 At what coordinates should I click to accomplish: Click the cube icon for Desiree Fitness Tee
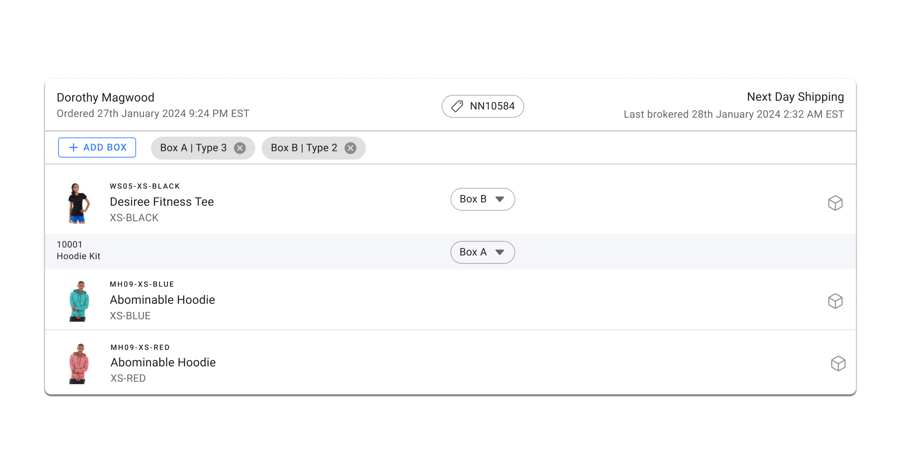(835, 203)
